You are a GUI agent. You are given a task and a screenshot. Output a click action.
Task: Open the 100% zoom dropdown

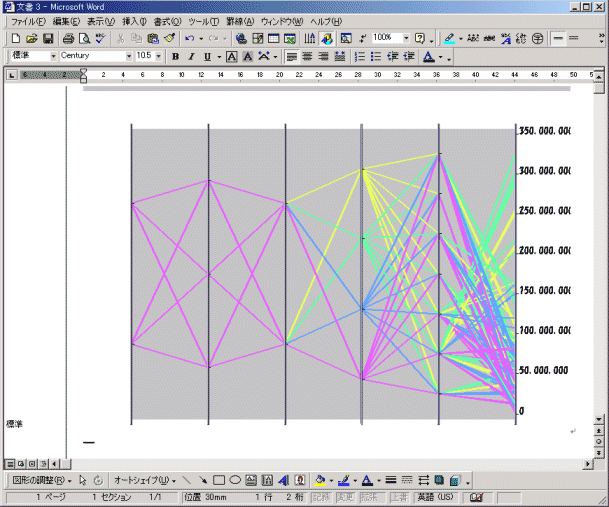coord(406,38)
